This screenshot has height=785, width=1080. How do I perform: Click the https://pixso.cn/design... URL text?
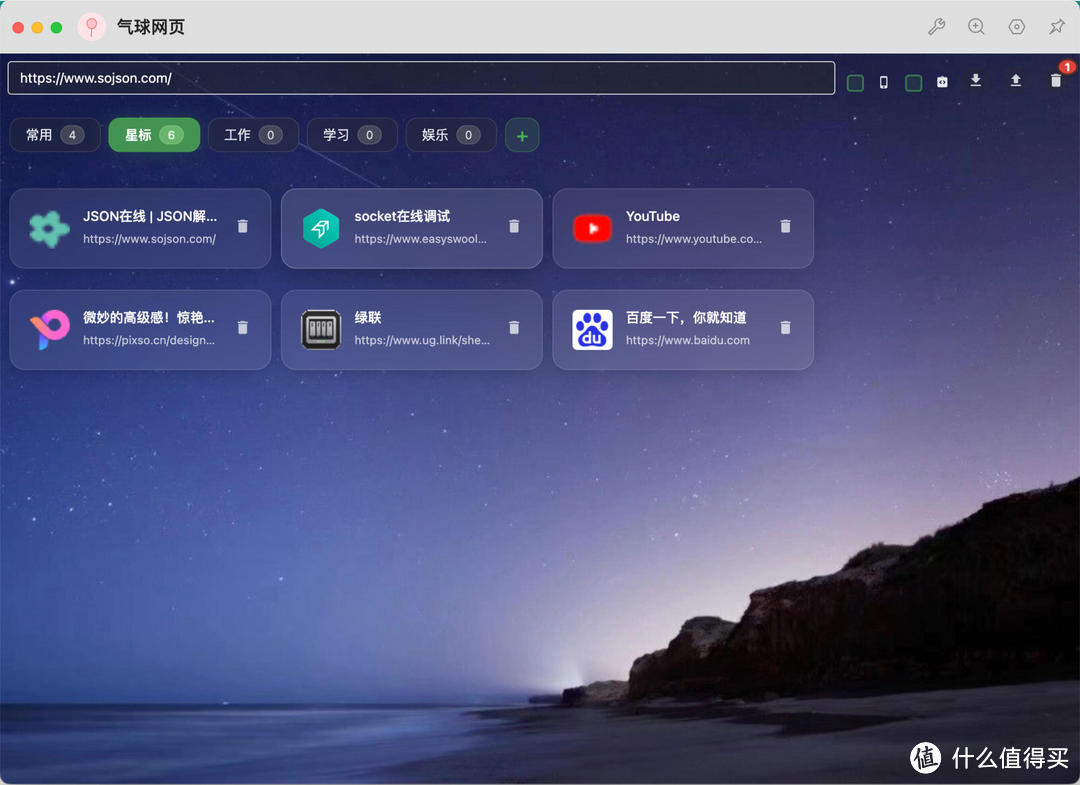tap(149, 340)
